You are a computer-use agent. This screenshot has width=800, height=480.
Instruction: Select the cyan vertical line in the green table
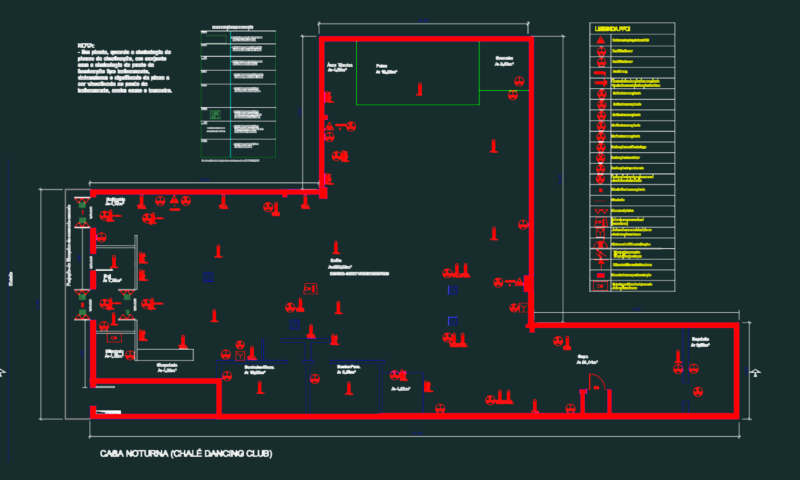tap(231, 94)
